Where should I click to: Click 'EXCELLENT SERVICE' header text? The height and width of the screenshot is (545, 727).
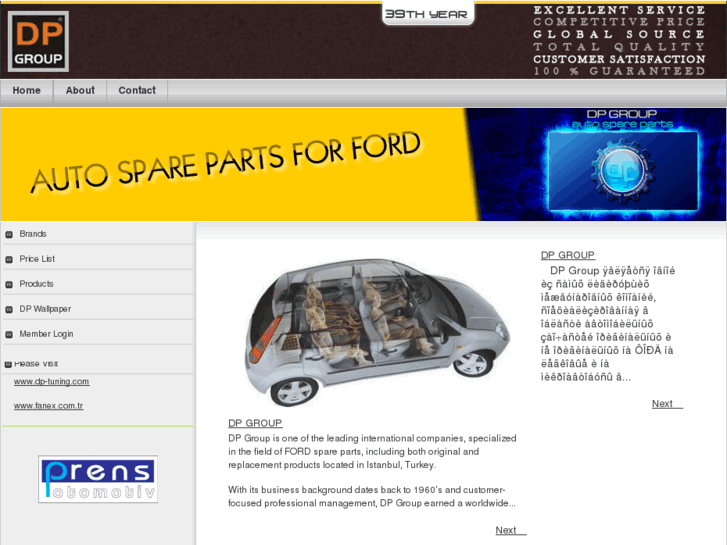point(619,10)
